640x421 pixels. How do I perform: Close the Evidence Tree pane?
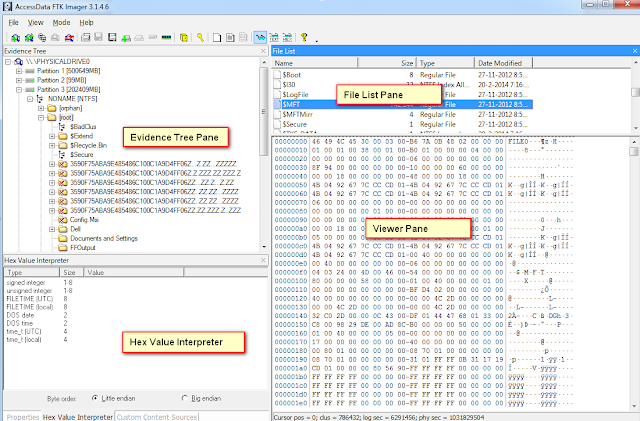263,51
